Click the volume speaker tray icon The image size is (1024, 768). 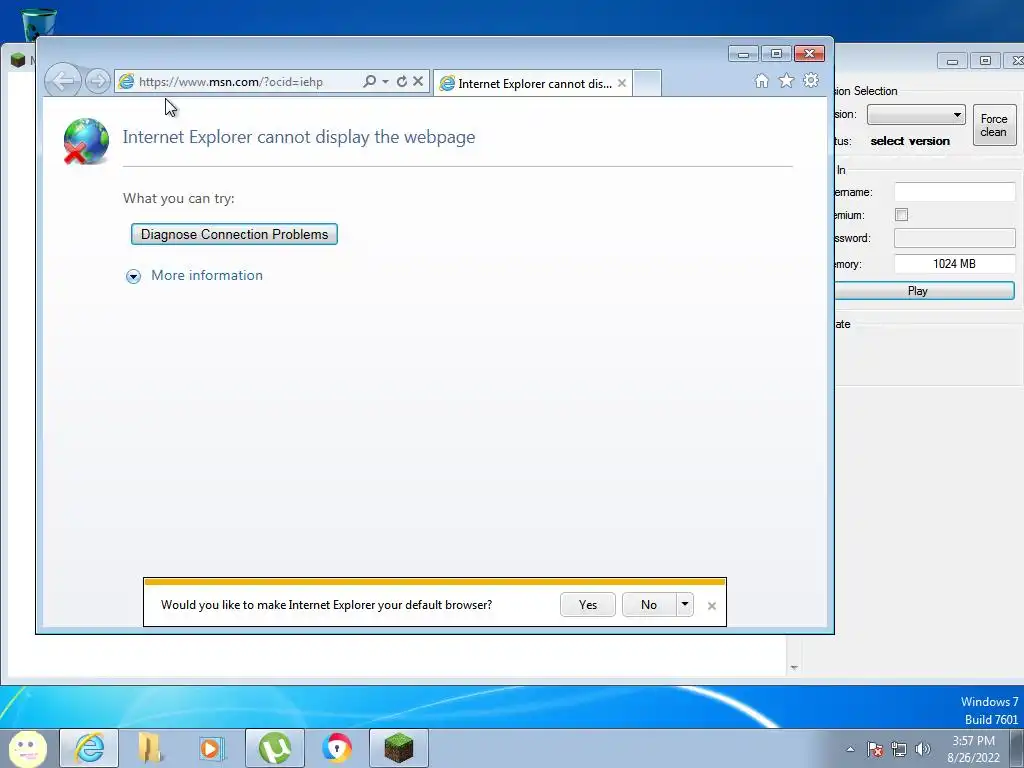pyautogui.click(x=923, y=749)
